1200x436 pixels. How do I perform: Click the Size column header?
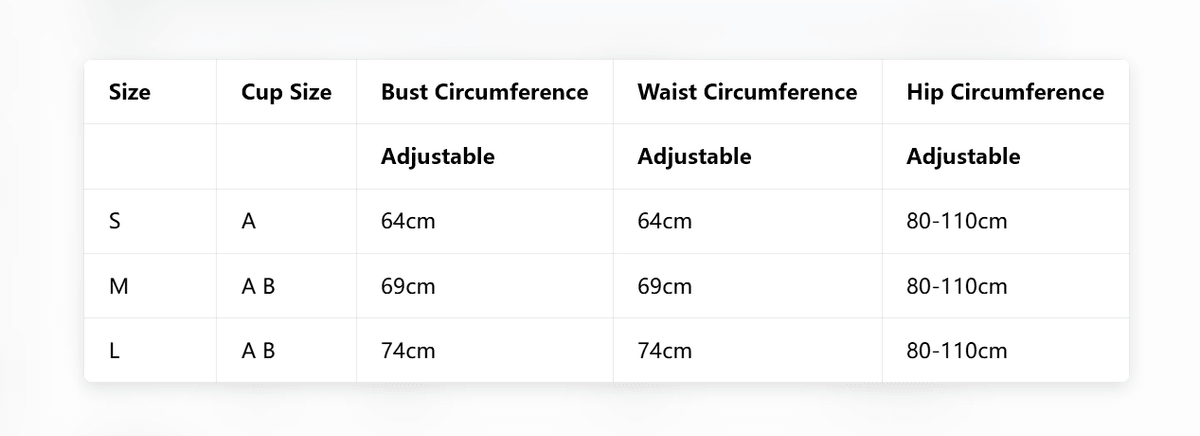[129, 93]
